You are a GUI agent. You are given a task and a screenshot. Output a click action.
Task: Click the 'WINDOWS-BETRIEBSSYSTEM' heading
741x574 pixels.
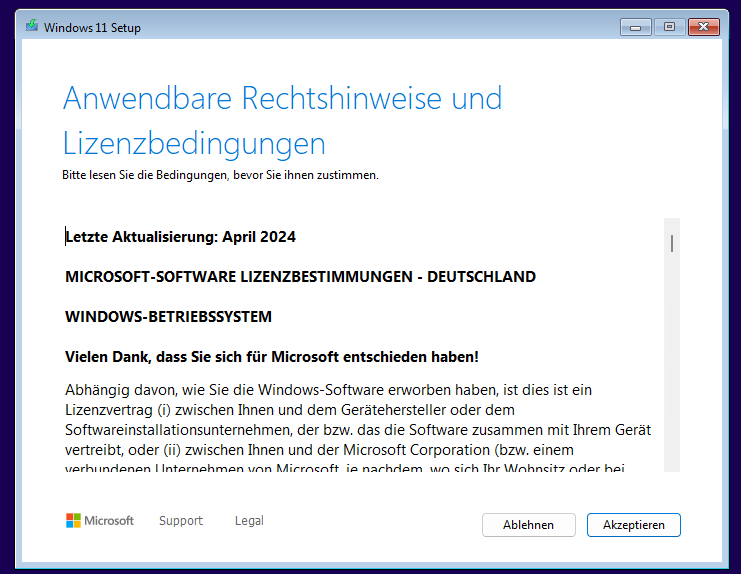(x=169, y=317)
